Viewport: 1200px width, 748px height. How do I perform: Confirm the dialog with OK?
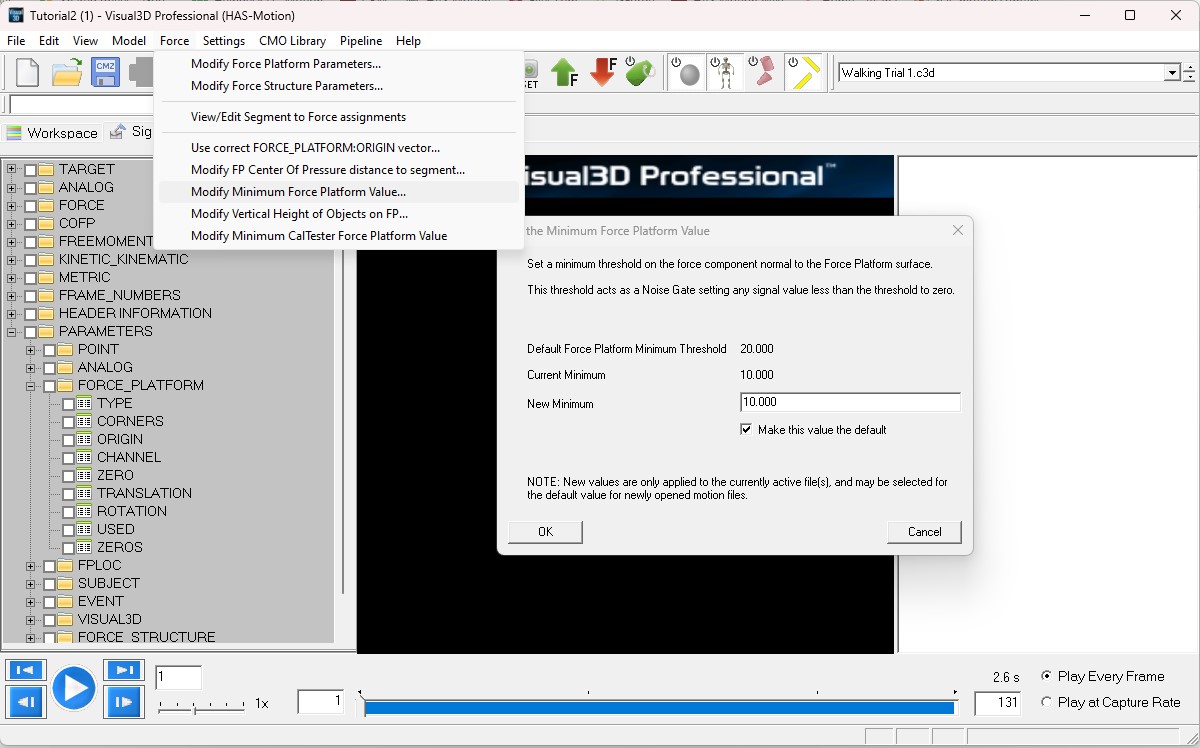pyautogui.click(x=545, y=532)
